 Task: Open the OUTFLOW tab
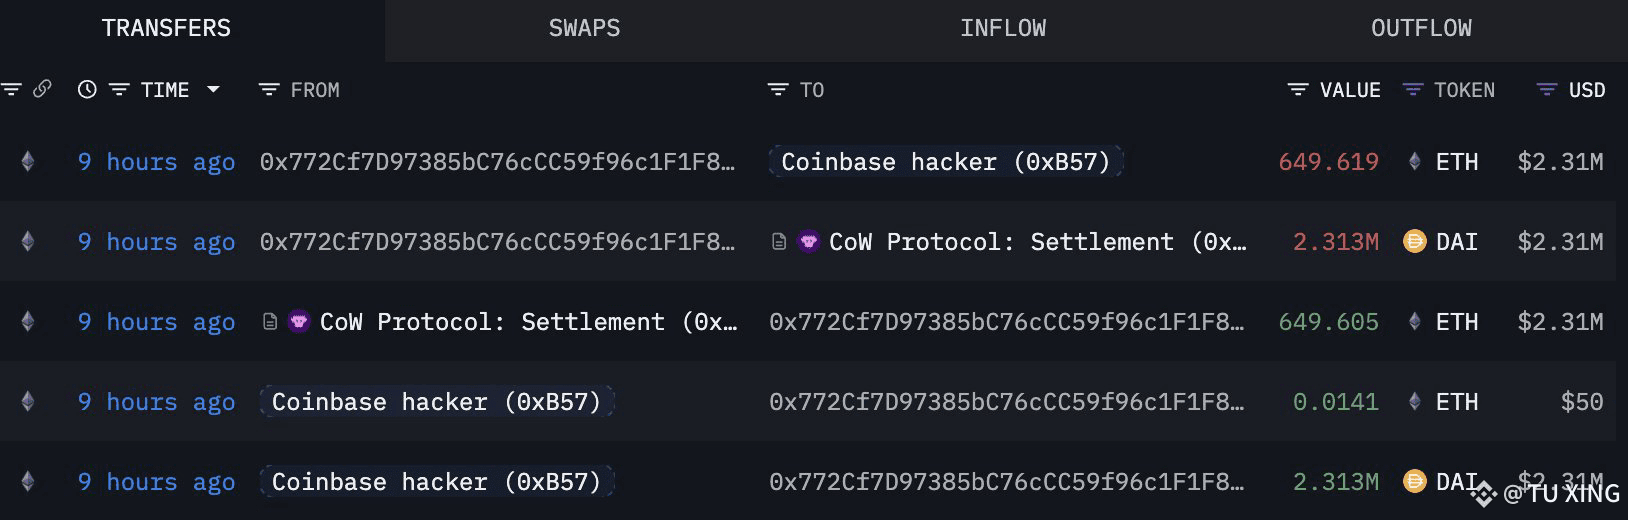pos(1421,28)
